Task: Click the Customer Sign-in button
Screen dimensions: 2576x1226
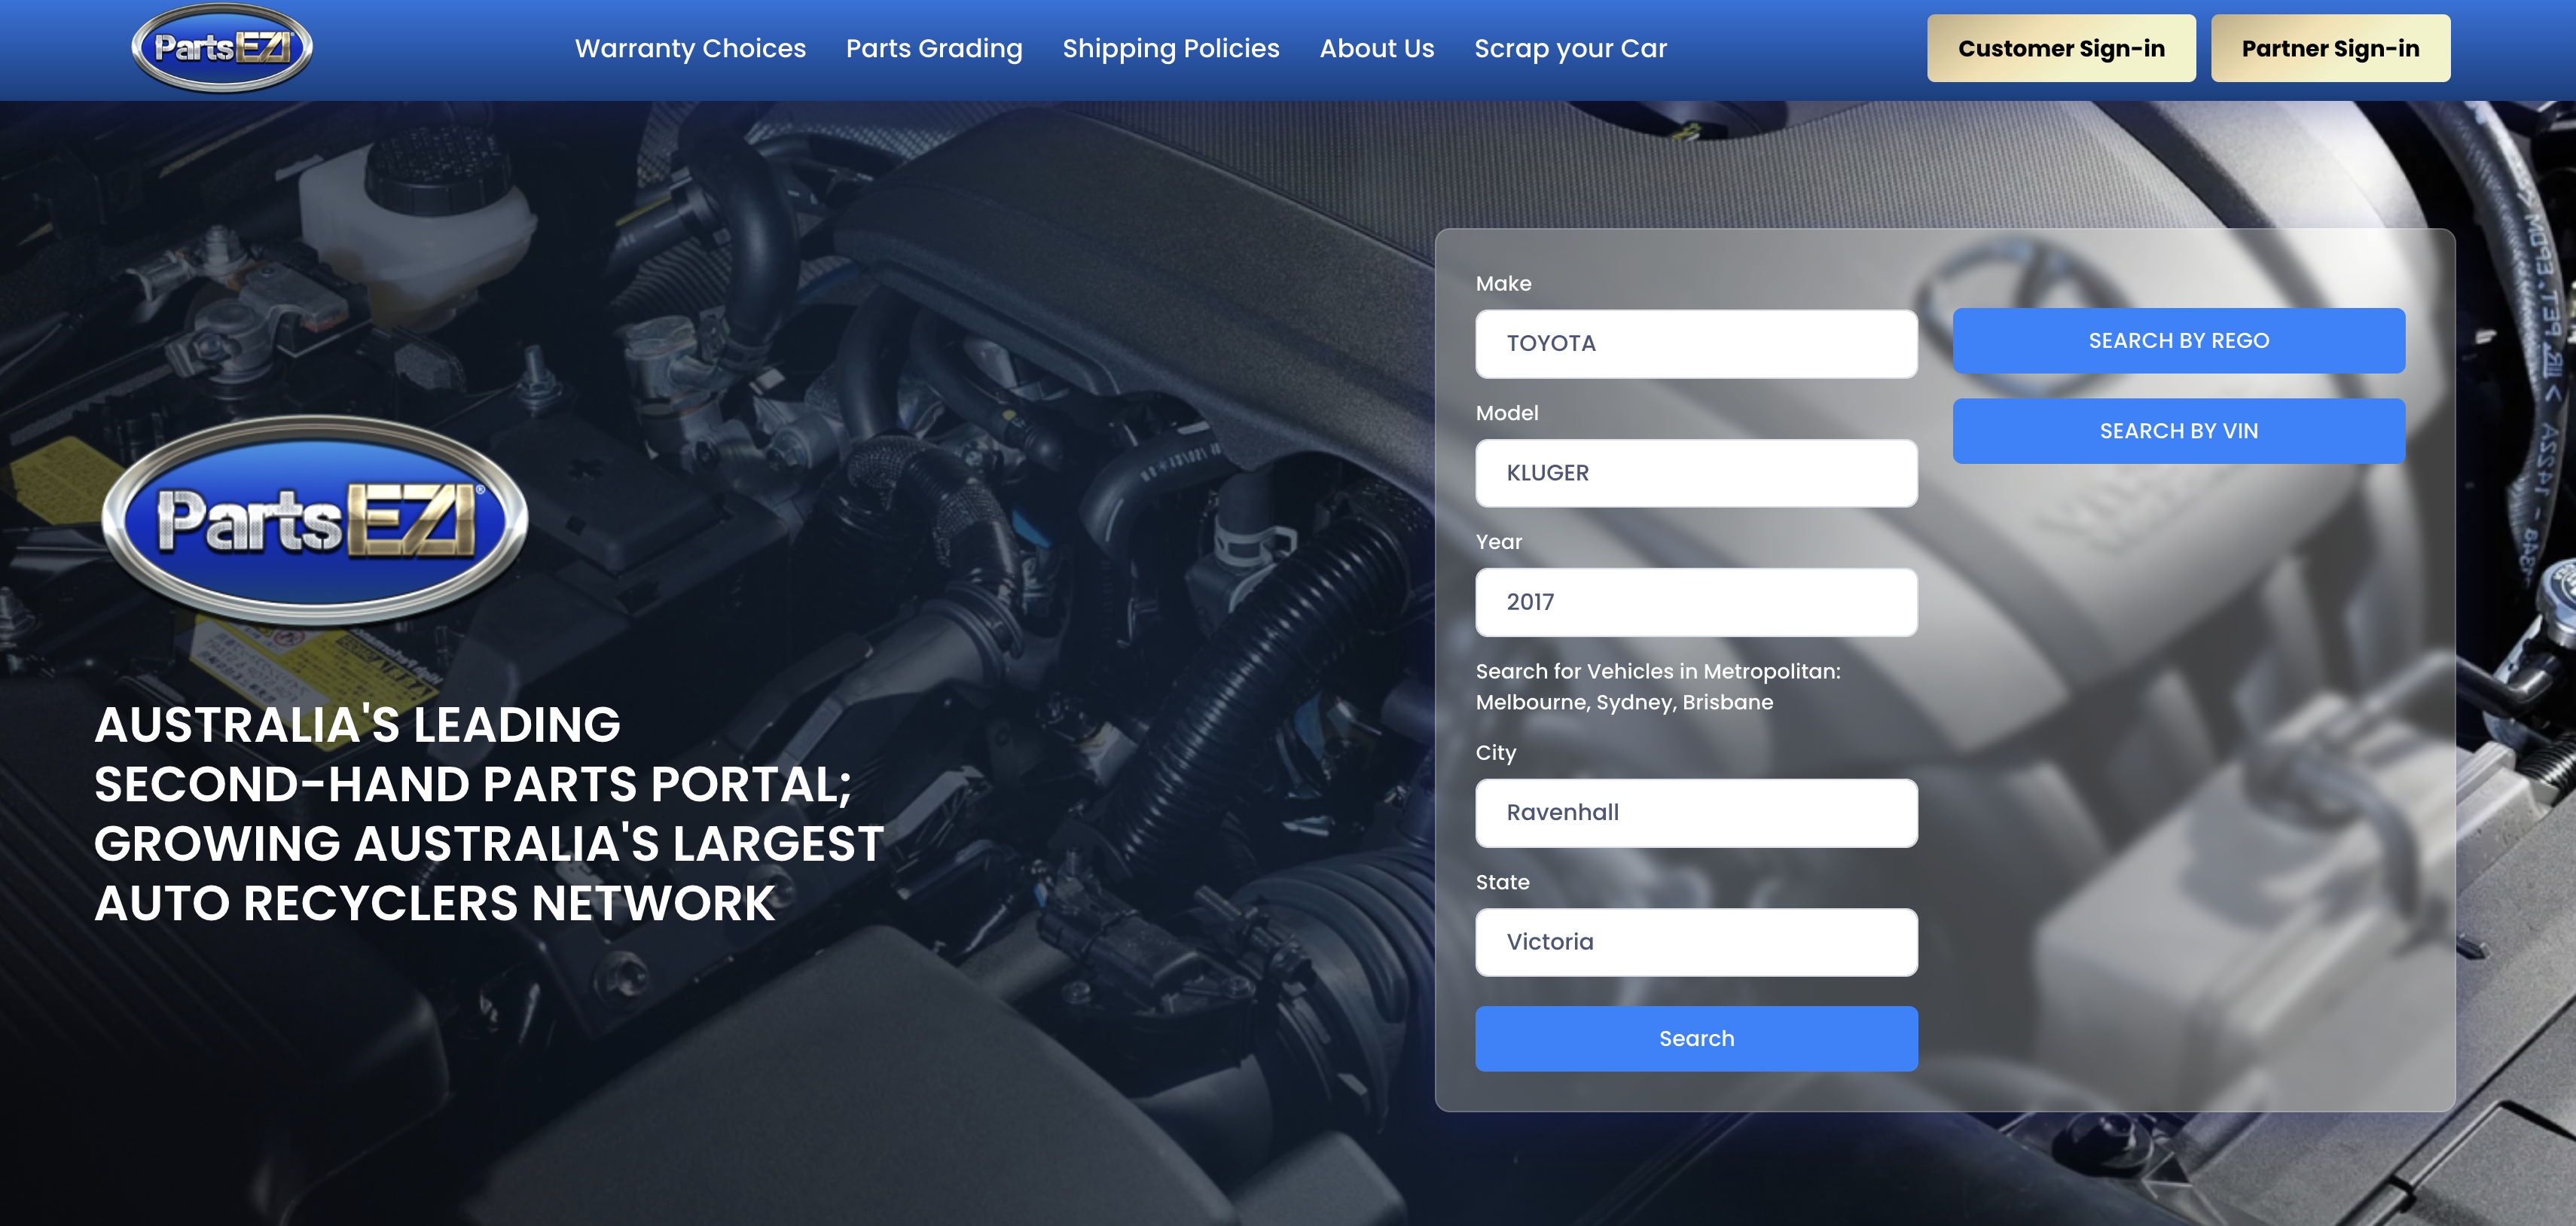Action: [x=2060, y=47]
